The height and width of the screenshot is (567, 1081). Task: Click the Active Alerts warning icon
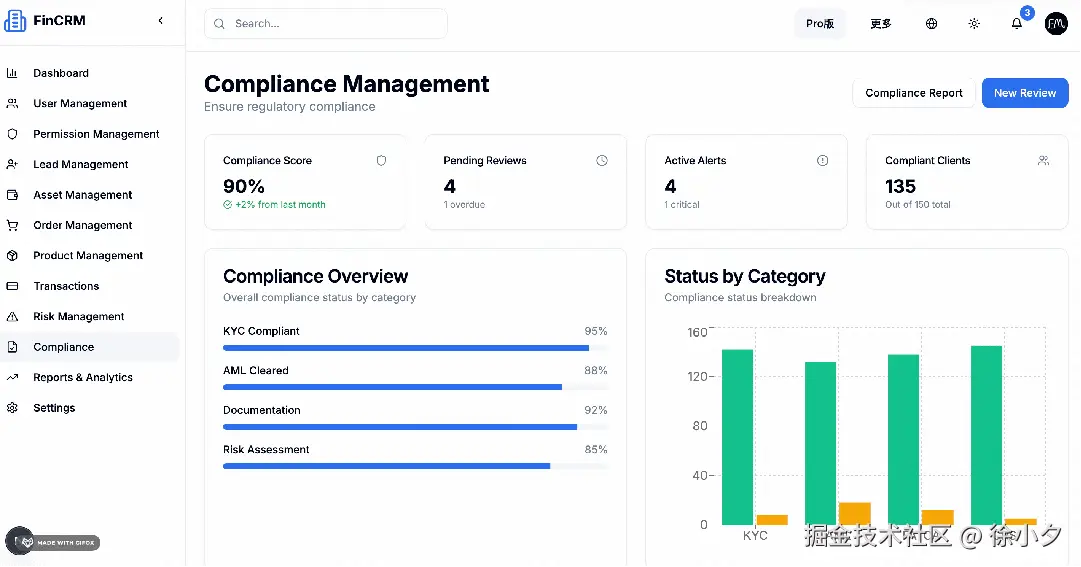822,161
